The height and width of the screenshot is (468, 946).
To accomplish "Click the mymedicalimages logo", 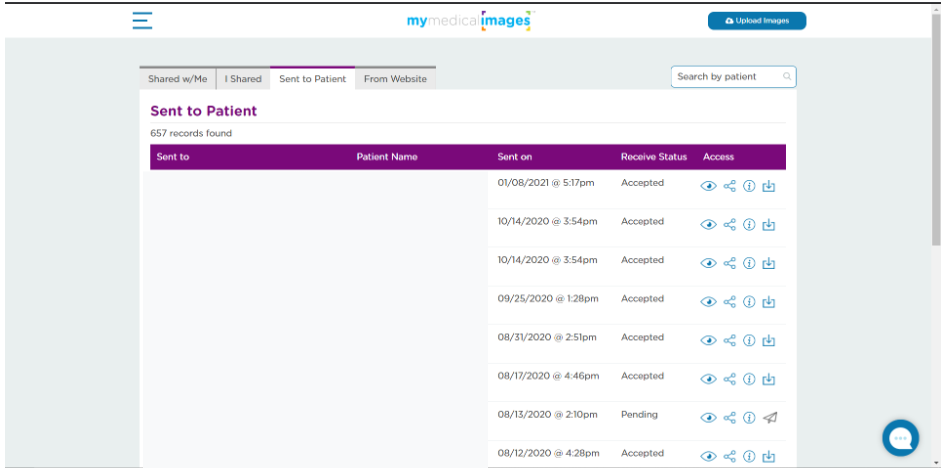I will click(x=469, y=21).
